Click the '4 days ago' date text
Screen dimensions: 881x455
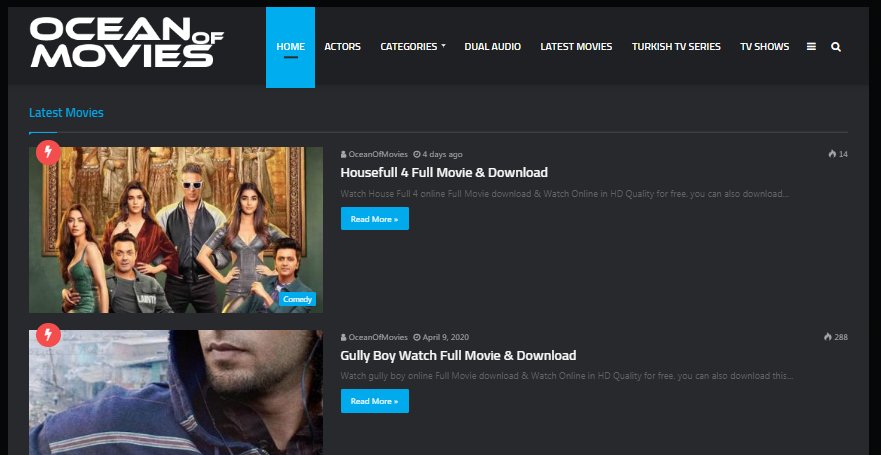(442, 154)
